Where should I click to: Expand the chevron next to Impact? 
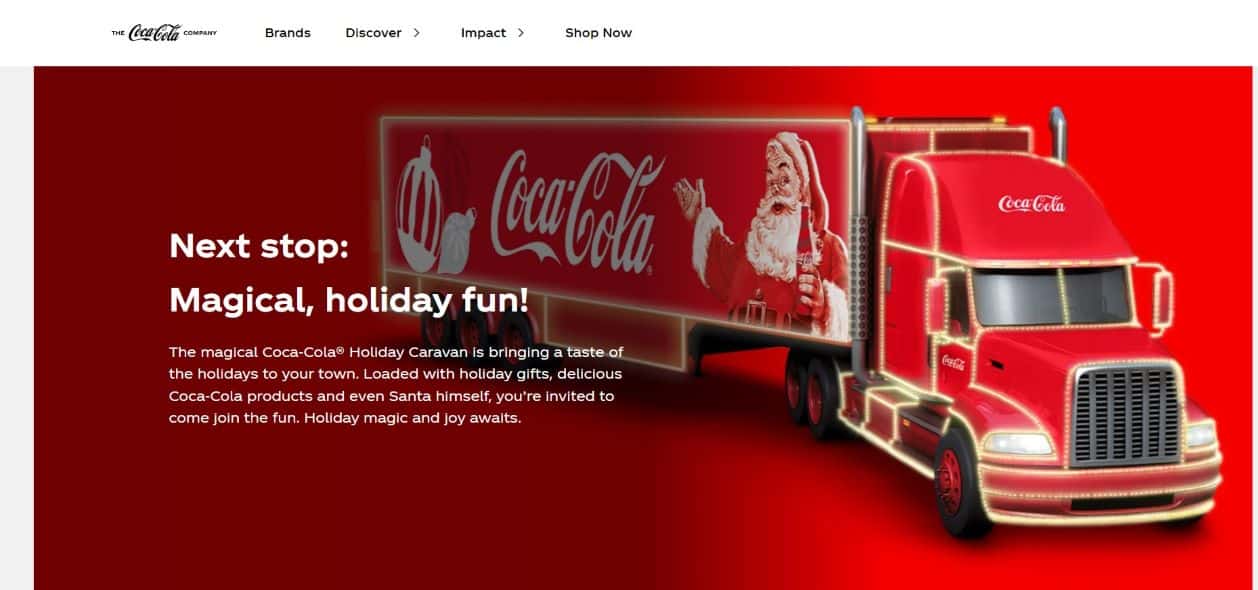(x=521, y=33)
